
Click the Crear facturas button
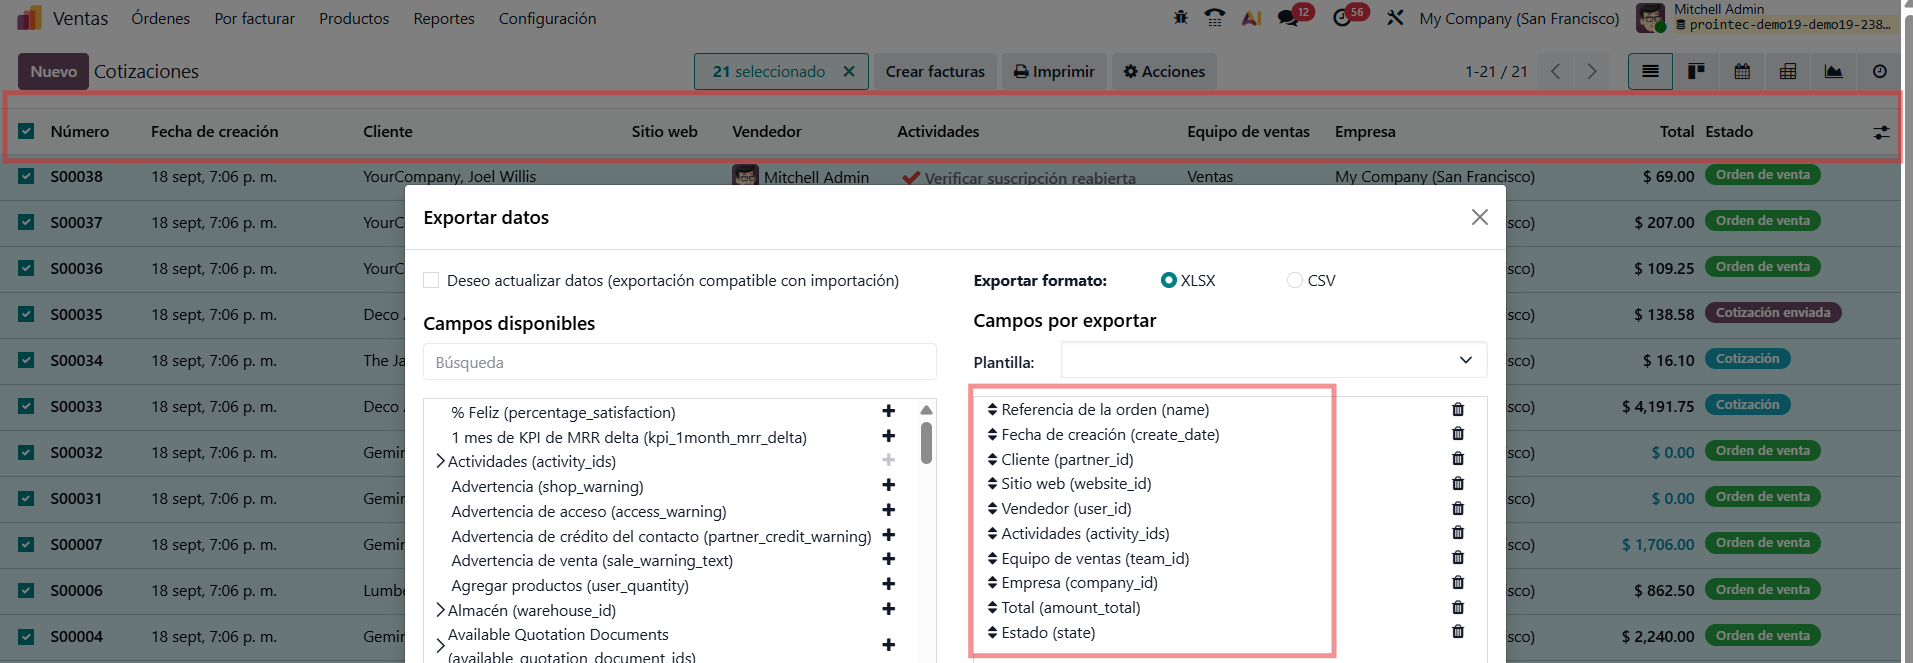pos(934,72)
